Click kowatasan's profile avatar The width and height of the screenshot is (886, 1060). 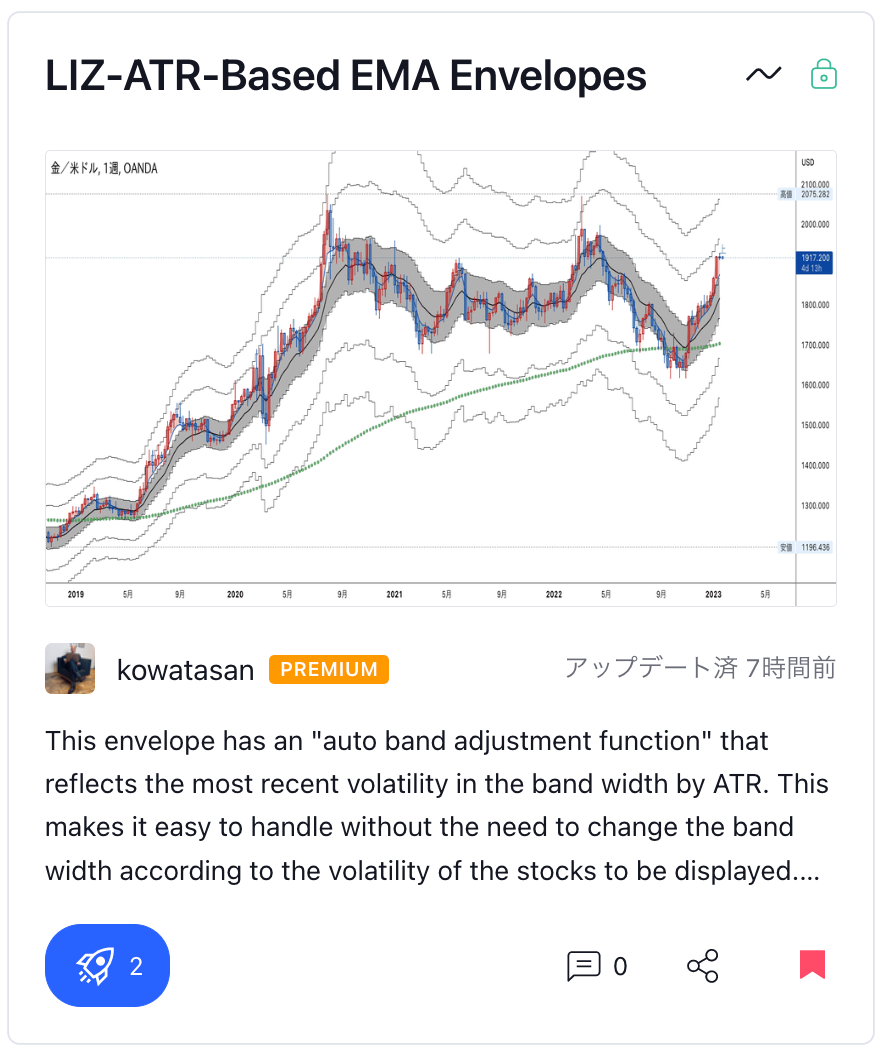70,668
